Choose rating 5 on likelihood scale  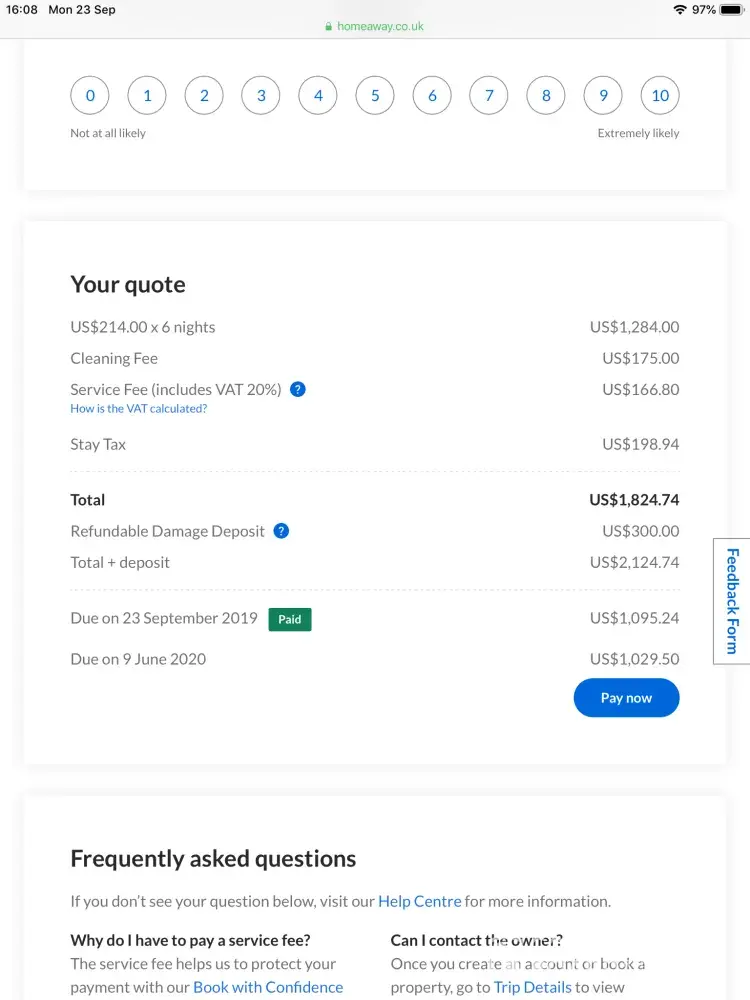click(x=375, y=96)
